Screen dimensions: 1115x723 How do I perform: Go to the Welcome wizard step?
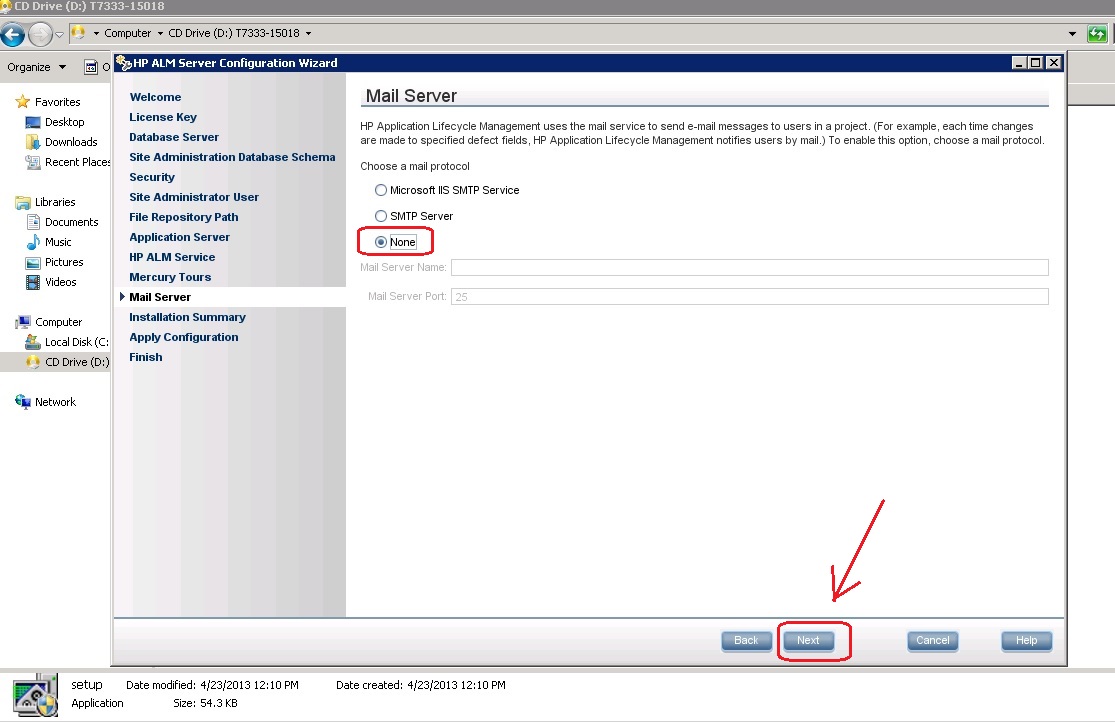pyautogui.click(x=155, y=97)
